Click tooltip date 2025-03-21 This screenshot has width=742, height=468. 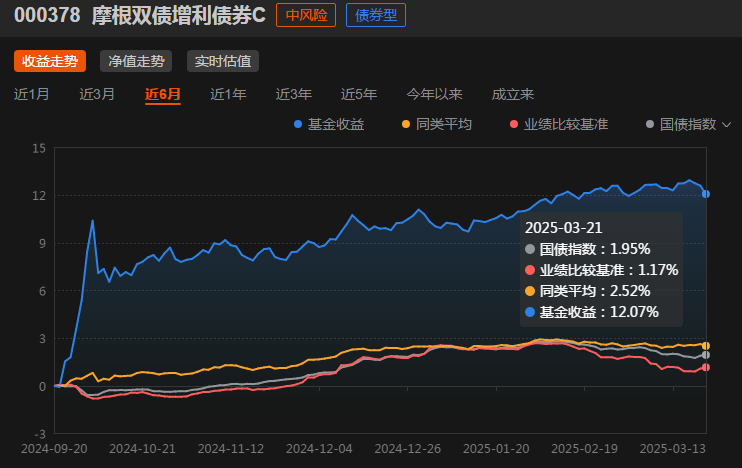point(564,228)
